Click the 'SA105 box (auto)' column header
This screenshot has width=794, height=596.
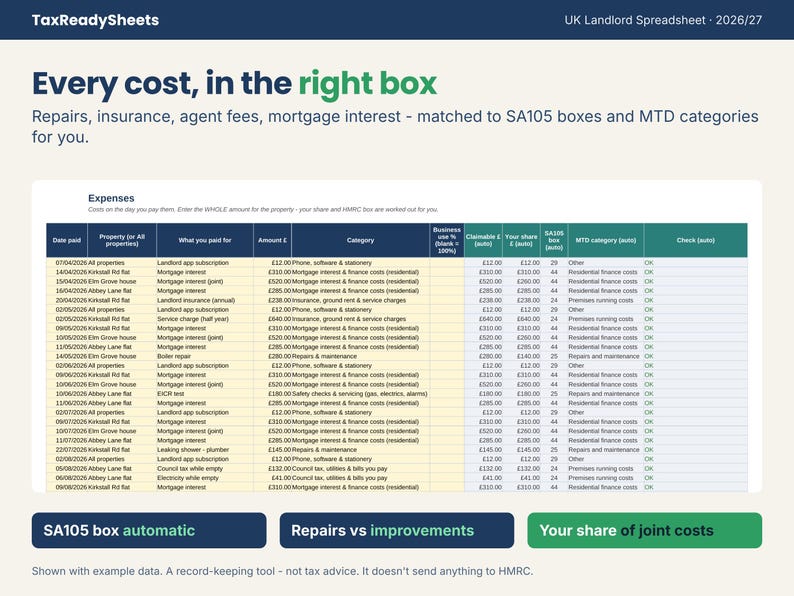[x=554, y=240]
